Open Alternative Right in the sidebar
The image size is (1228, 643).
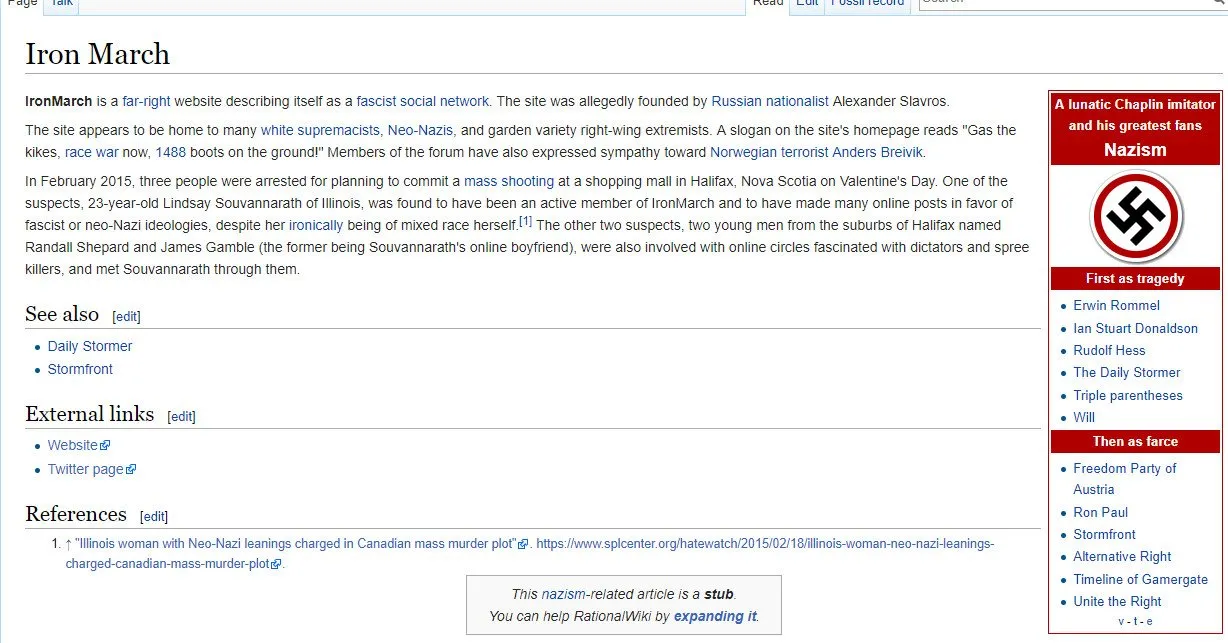pyautogui.click(x=1123, y=556)
